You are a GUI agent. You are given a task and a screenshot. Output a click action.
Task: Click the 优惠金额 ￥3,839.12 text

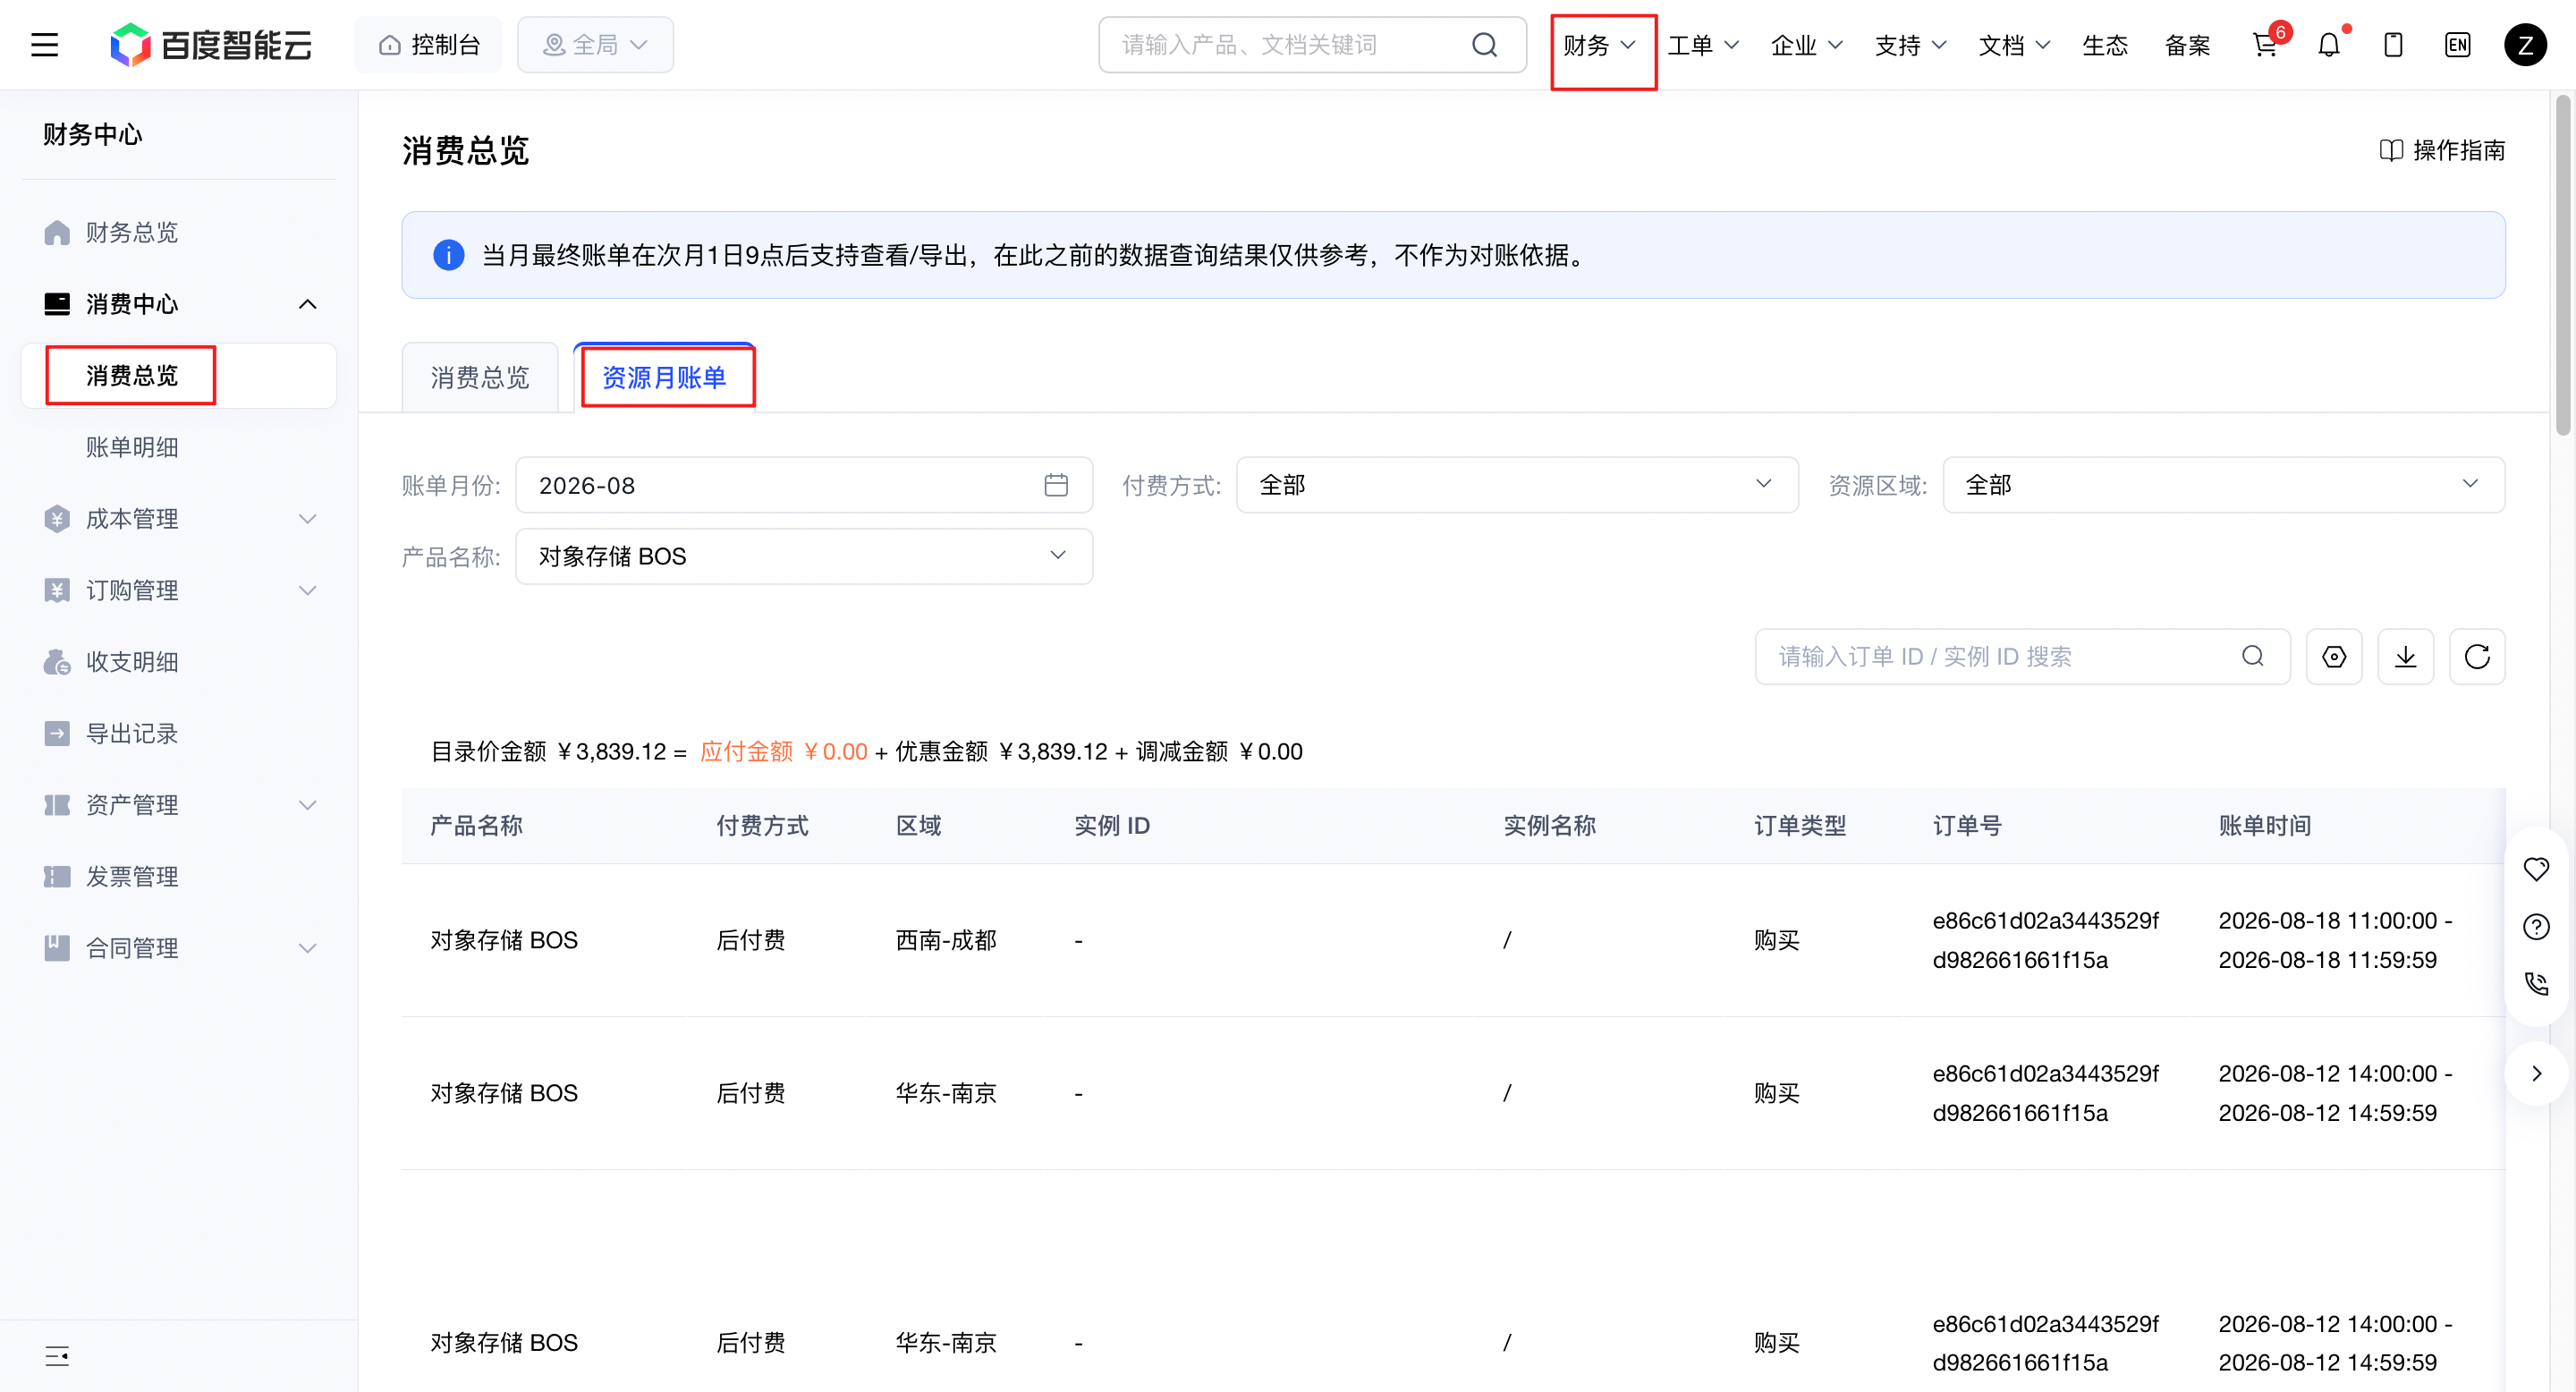click(x=1001, y=752)
